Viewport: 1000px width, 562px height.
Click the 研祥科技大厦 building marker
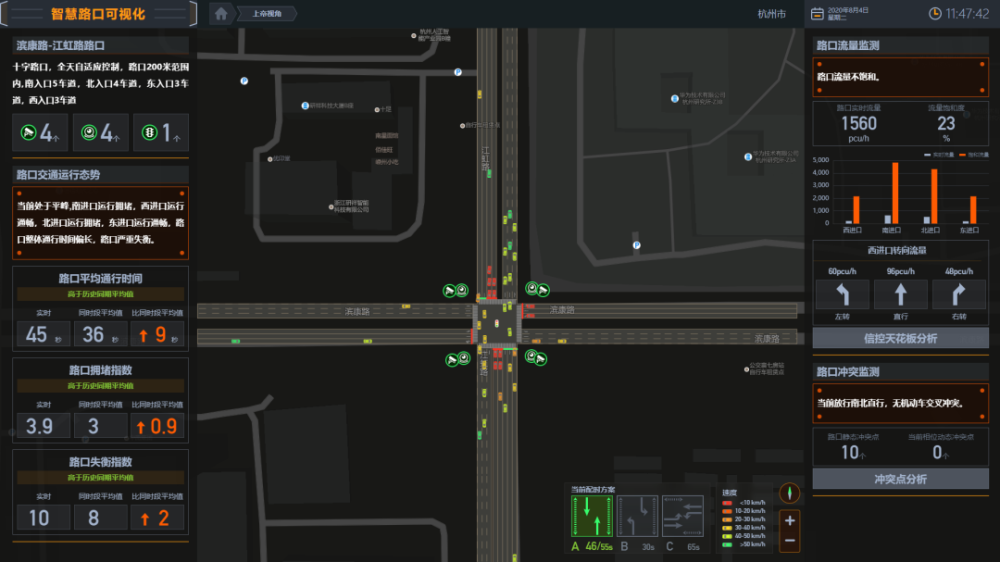(305, 106)
